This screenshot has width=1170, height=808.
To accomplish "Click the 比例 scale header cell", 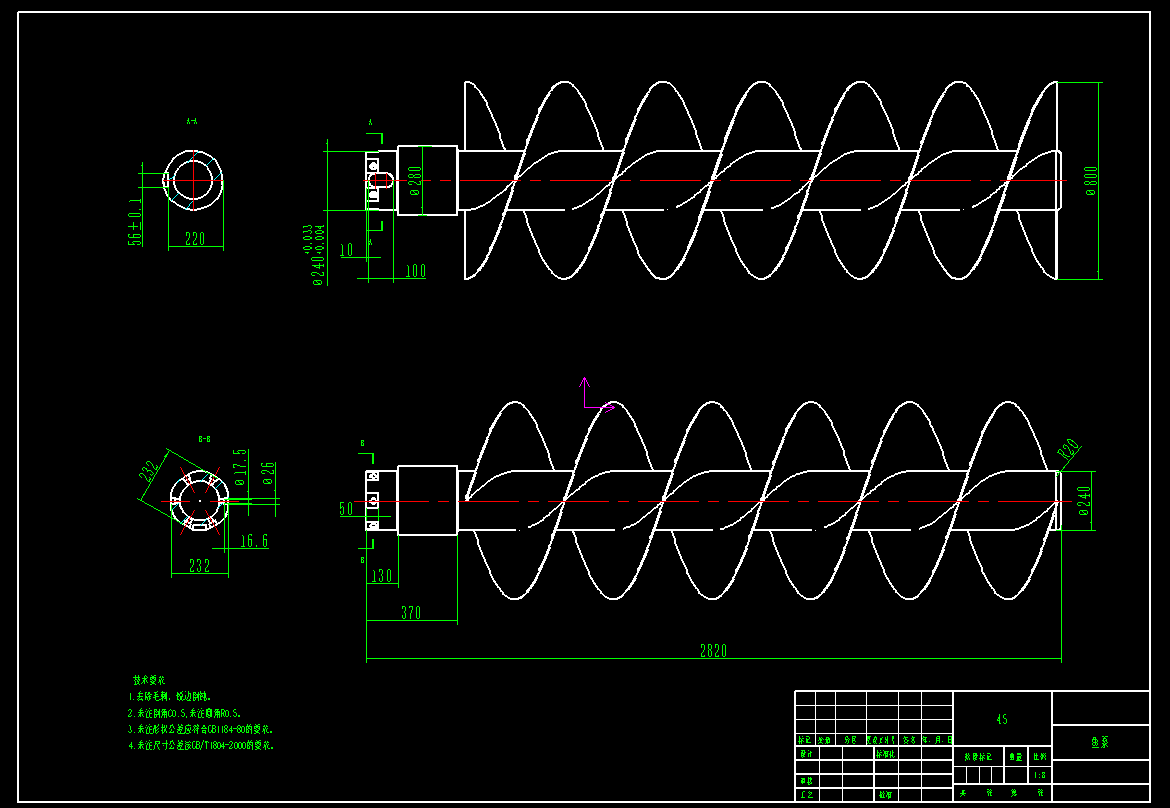I will (1039, 757).
